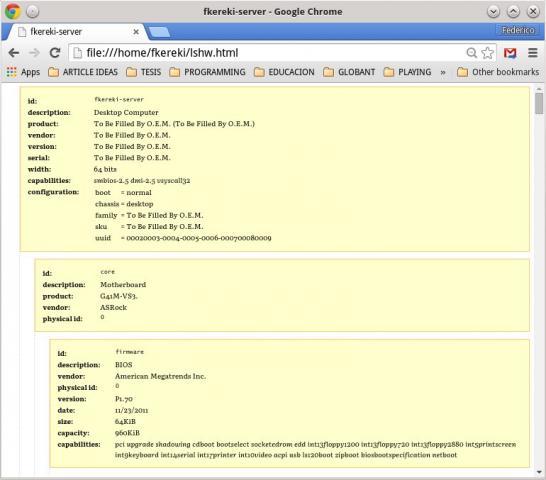Maximize the Chrome window
This screenshot has height=480, width=546.
[513, 12]
